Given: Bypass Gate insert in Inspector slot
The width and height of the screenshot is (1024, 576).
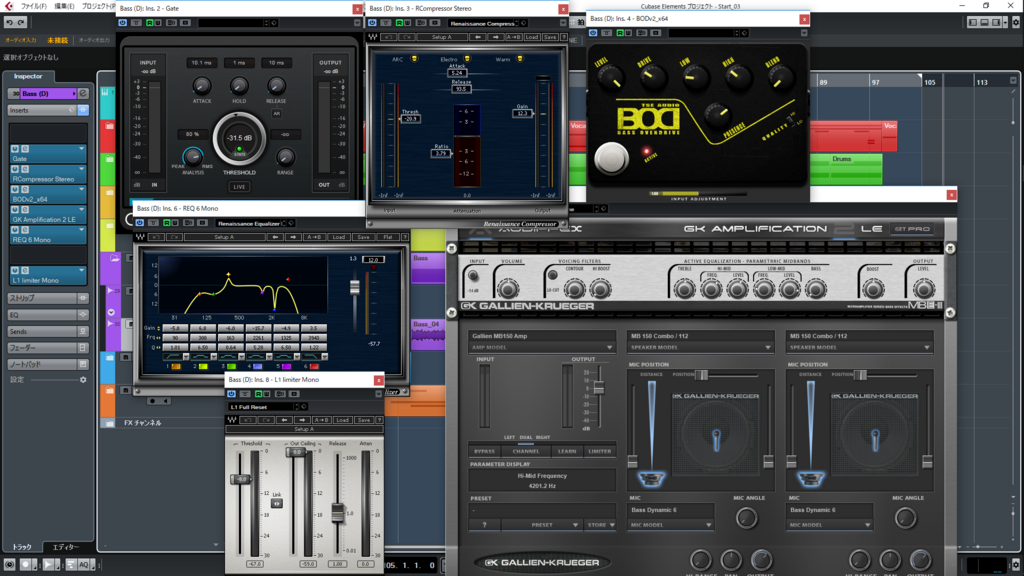Looking at the screenshot, I should (15, 150).
